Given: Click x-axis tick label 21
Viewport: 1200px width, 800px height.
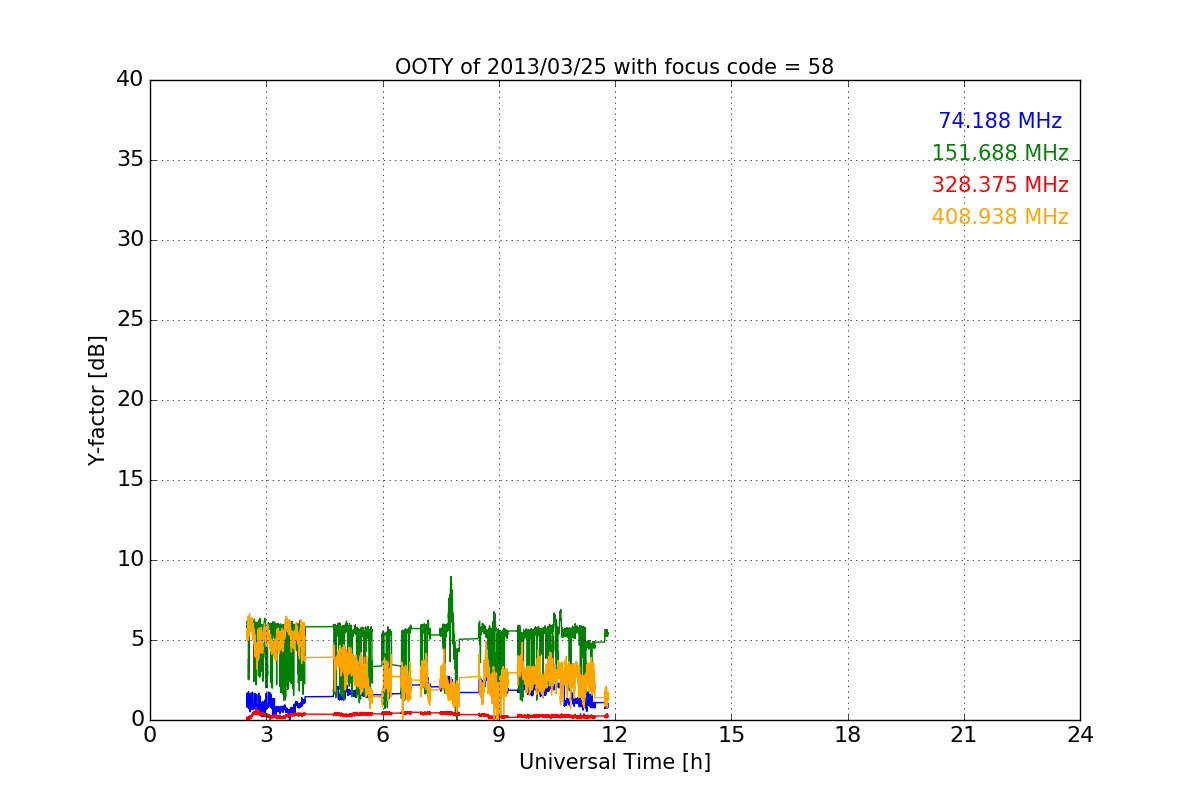Looking at the screenshot, I should click(964, 735).
